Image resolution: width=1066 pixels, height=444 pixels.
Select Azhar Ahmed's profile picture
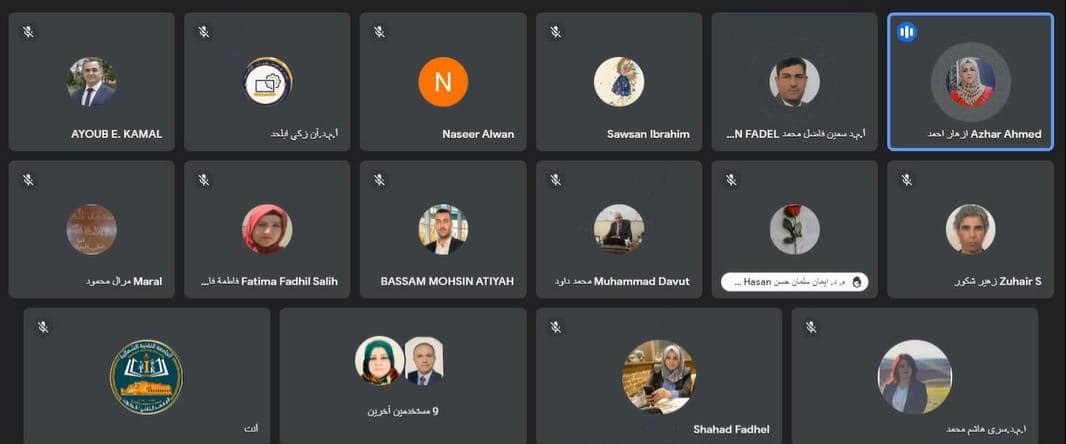pos(971,82)
